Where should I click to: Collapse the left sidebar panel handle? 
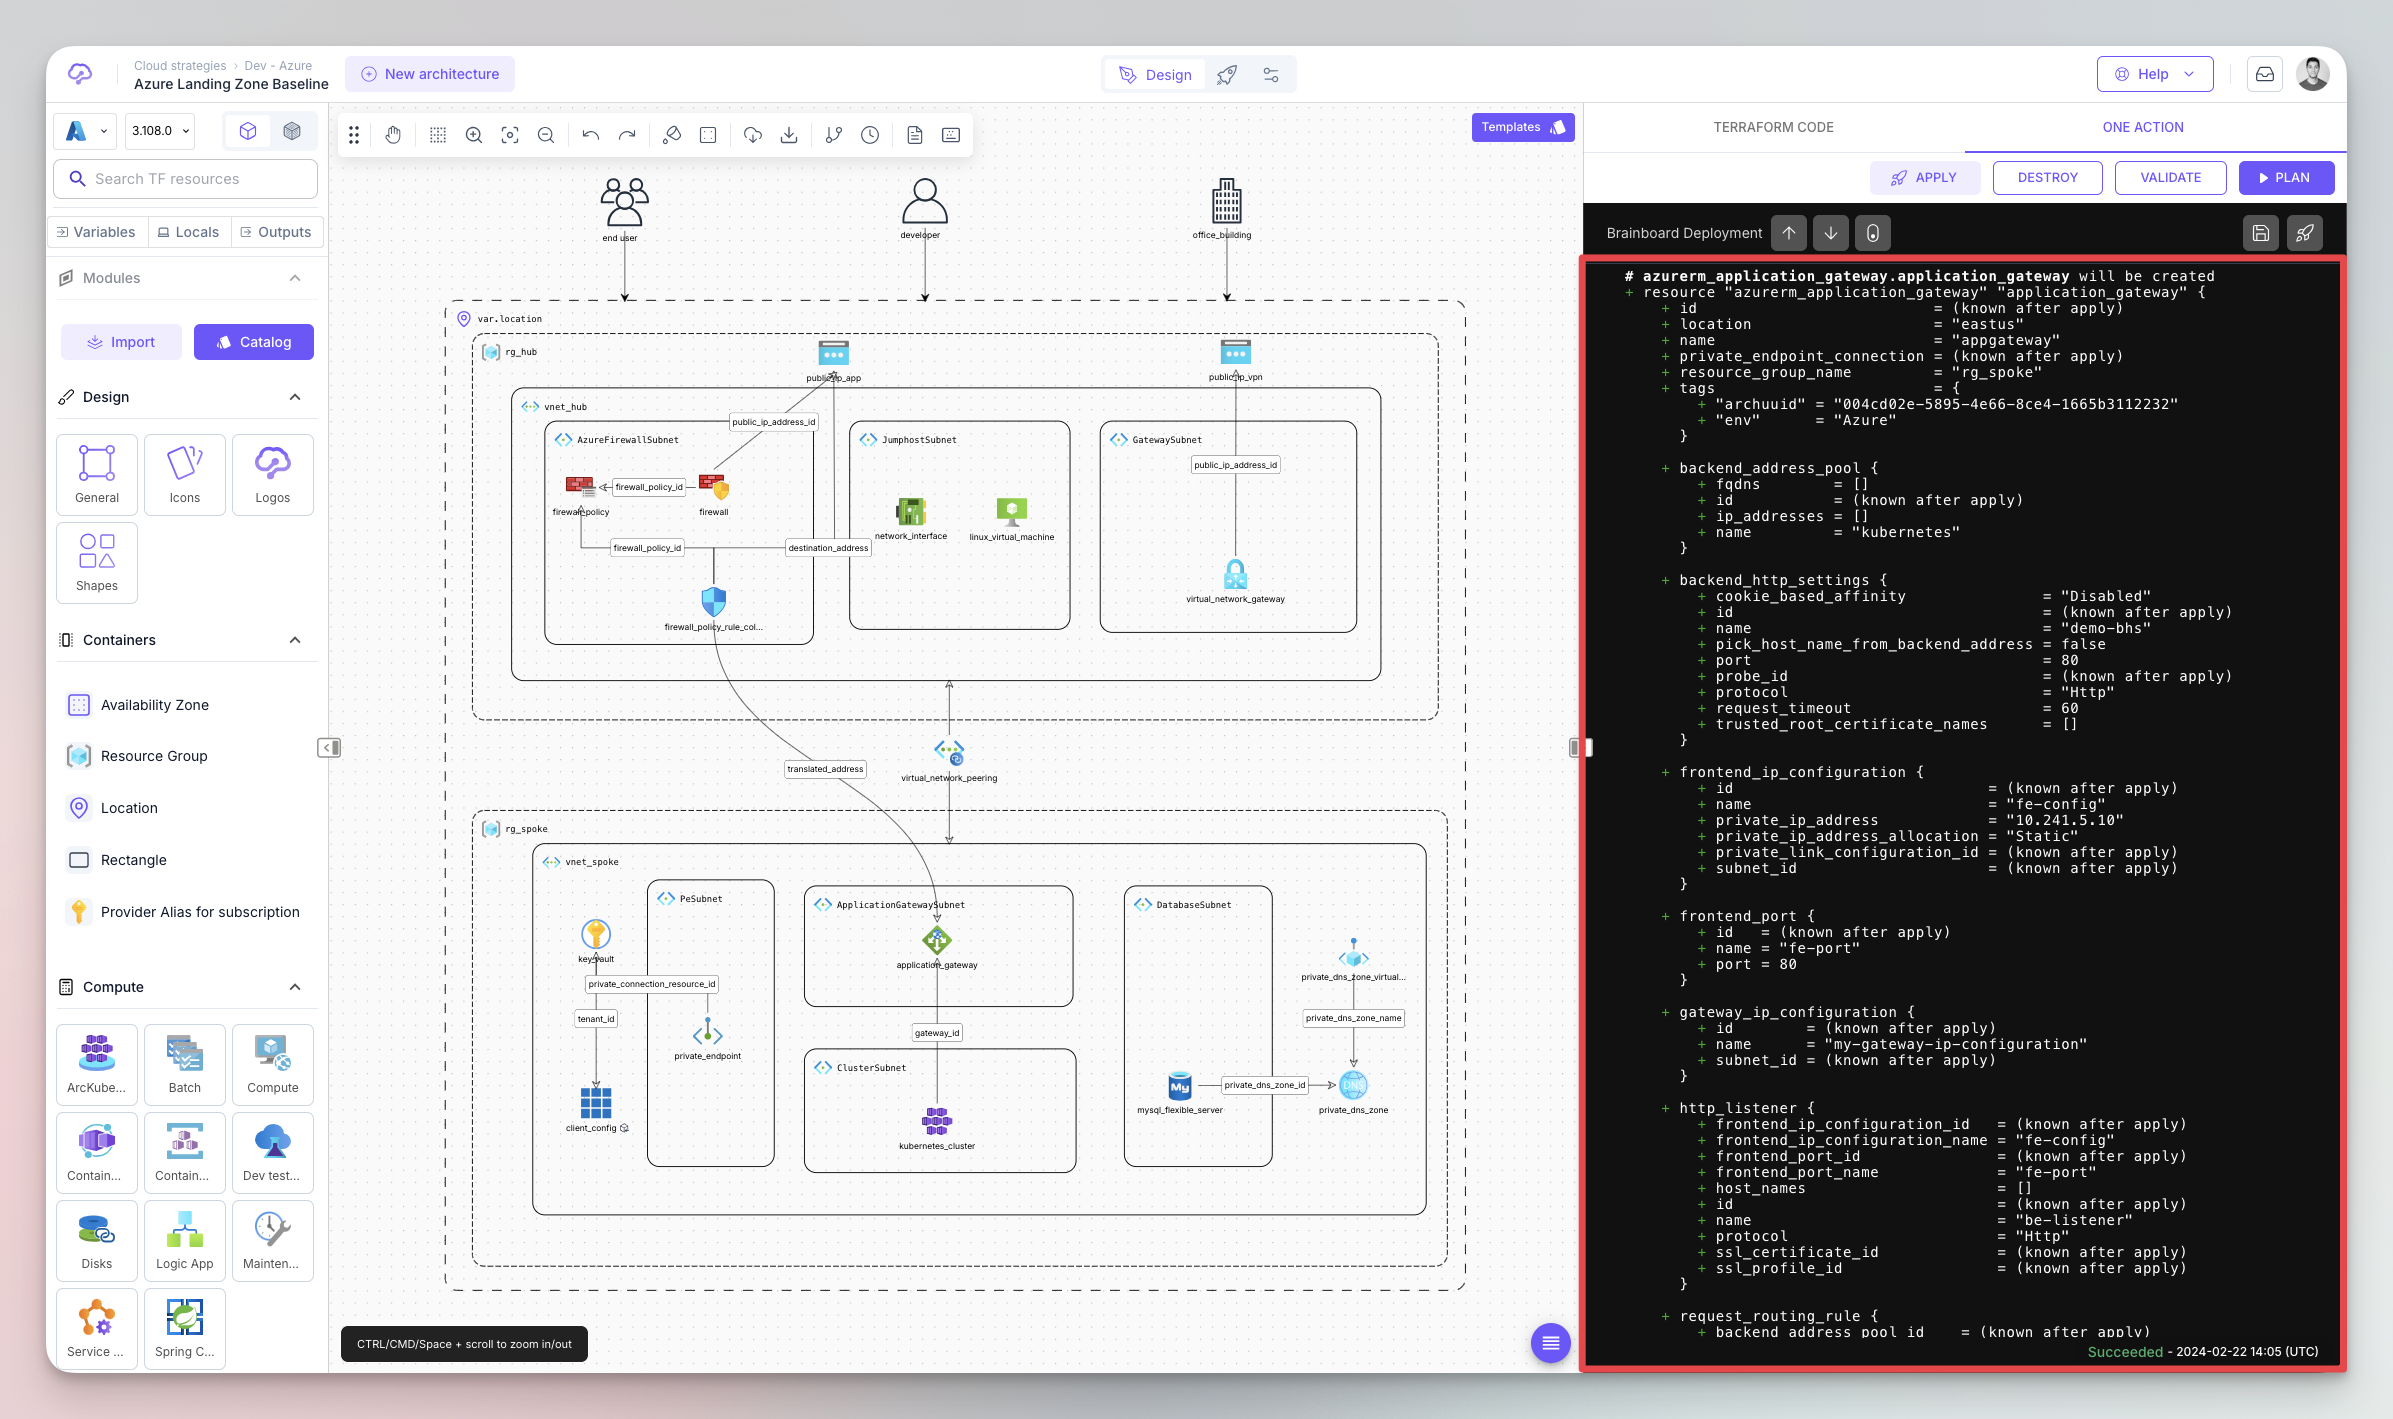click(329, 748)
